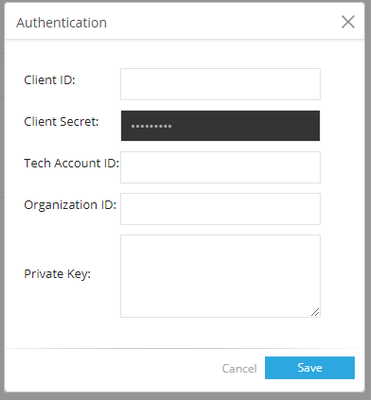Viewport: 371px width, 400px height.
Task: Select the Tech Account ID label
Action: coord(72,163)
